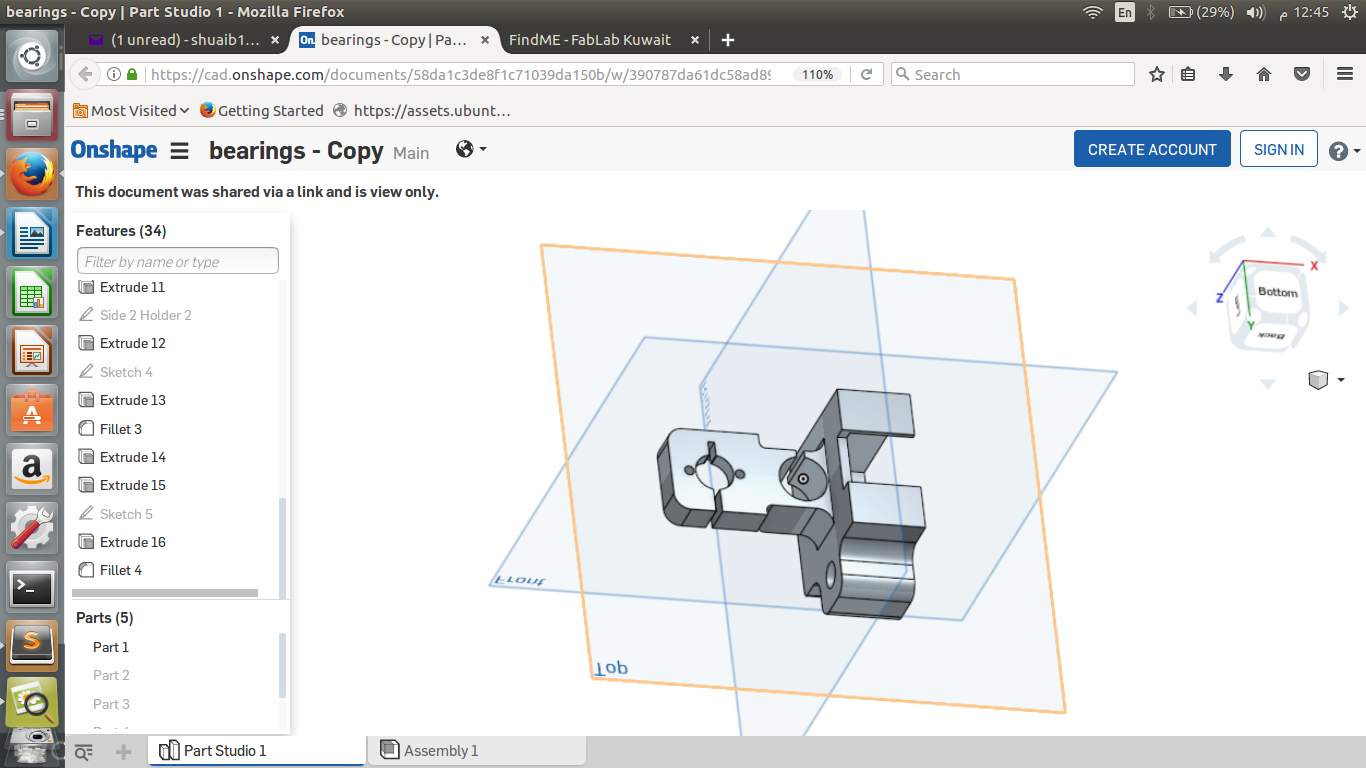Save page to Pocket
1366x768 pixels.
click(x=1302, y=74)
